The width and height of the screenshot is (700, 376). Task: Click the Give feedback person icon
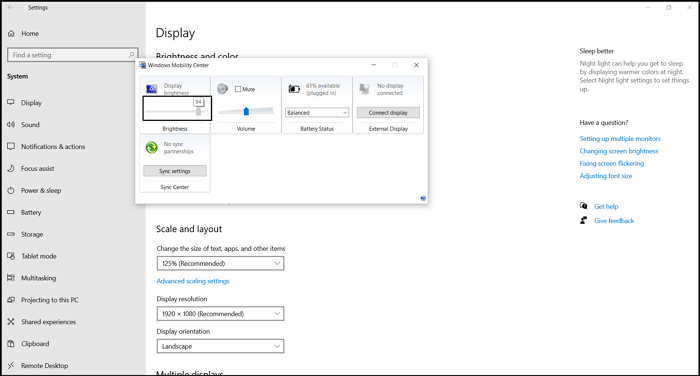click(x=583, y=220)
